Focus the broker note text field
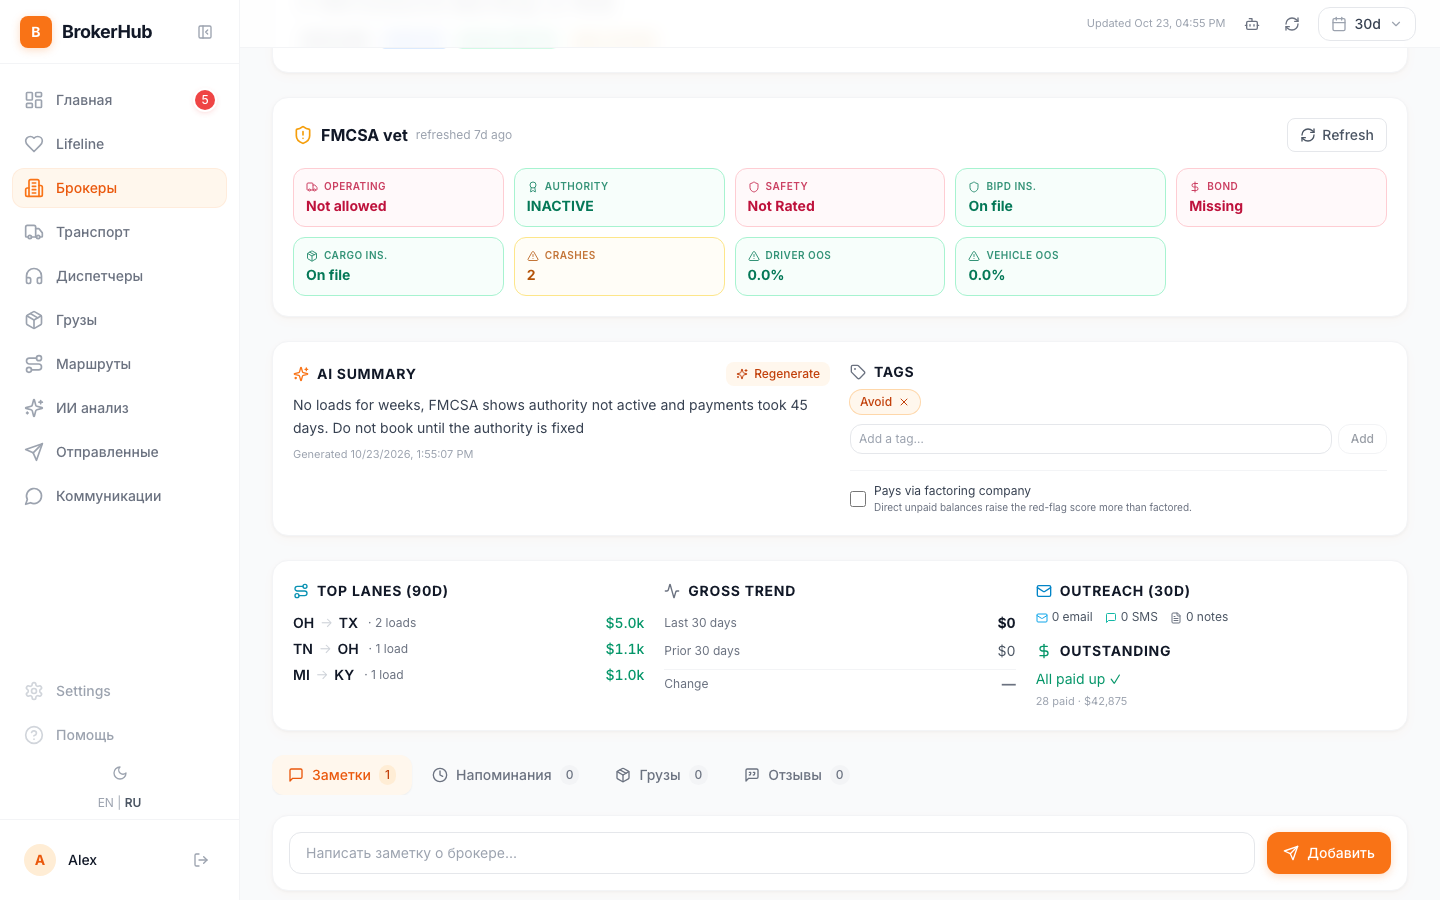 tap(772, 853)
